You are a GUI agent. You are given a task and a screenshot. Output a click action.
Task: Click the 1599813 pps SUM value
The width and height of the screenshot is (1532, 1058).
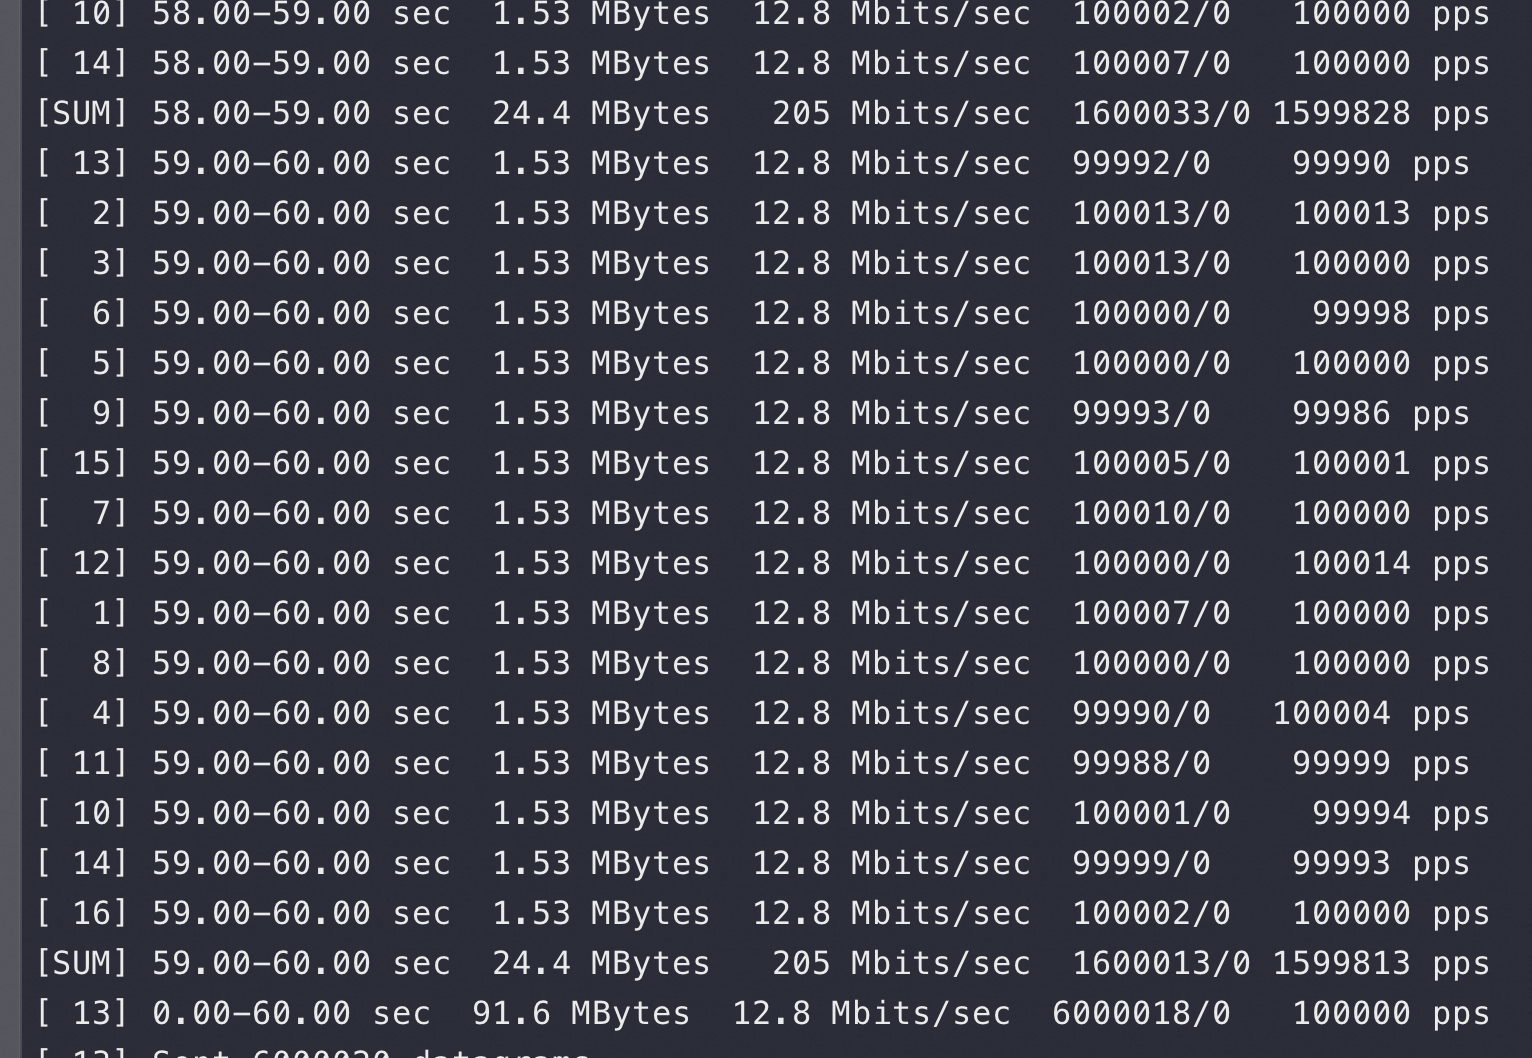[1380, 963]
